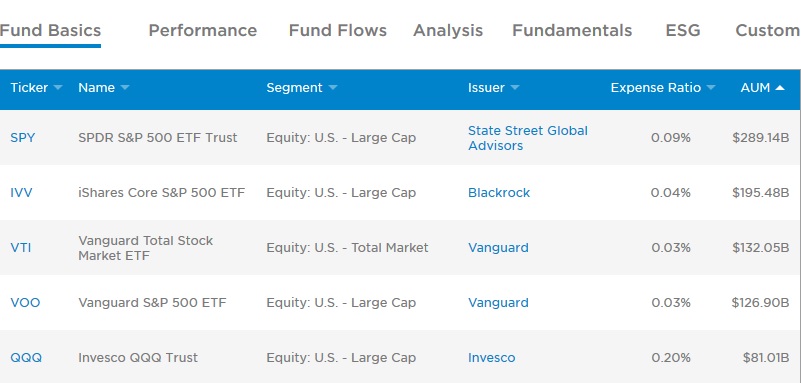Follow the VTI ticker link
801x383 pixels.
[20, 248]
